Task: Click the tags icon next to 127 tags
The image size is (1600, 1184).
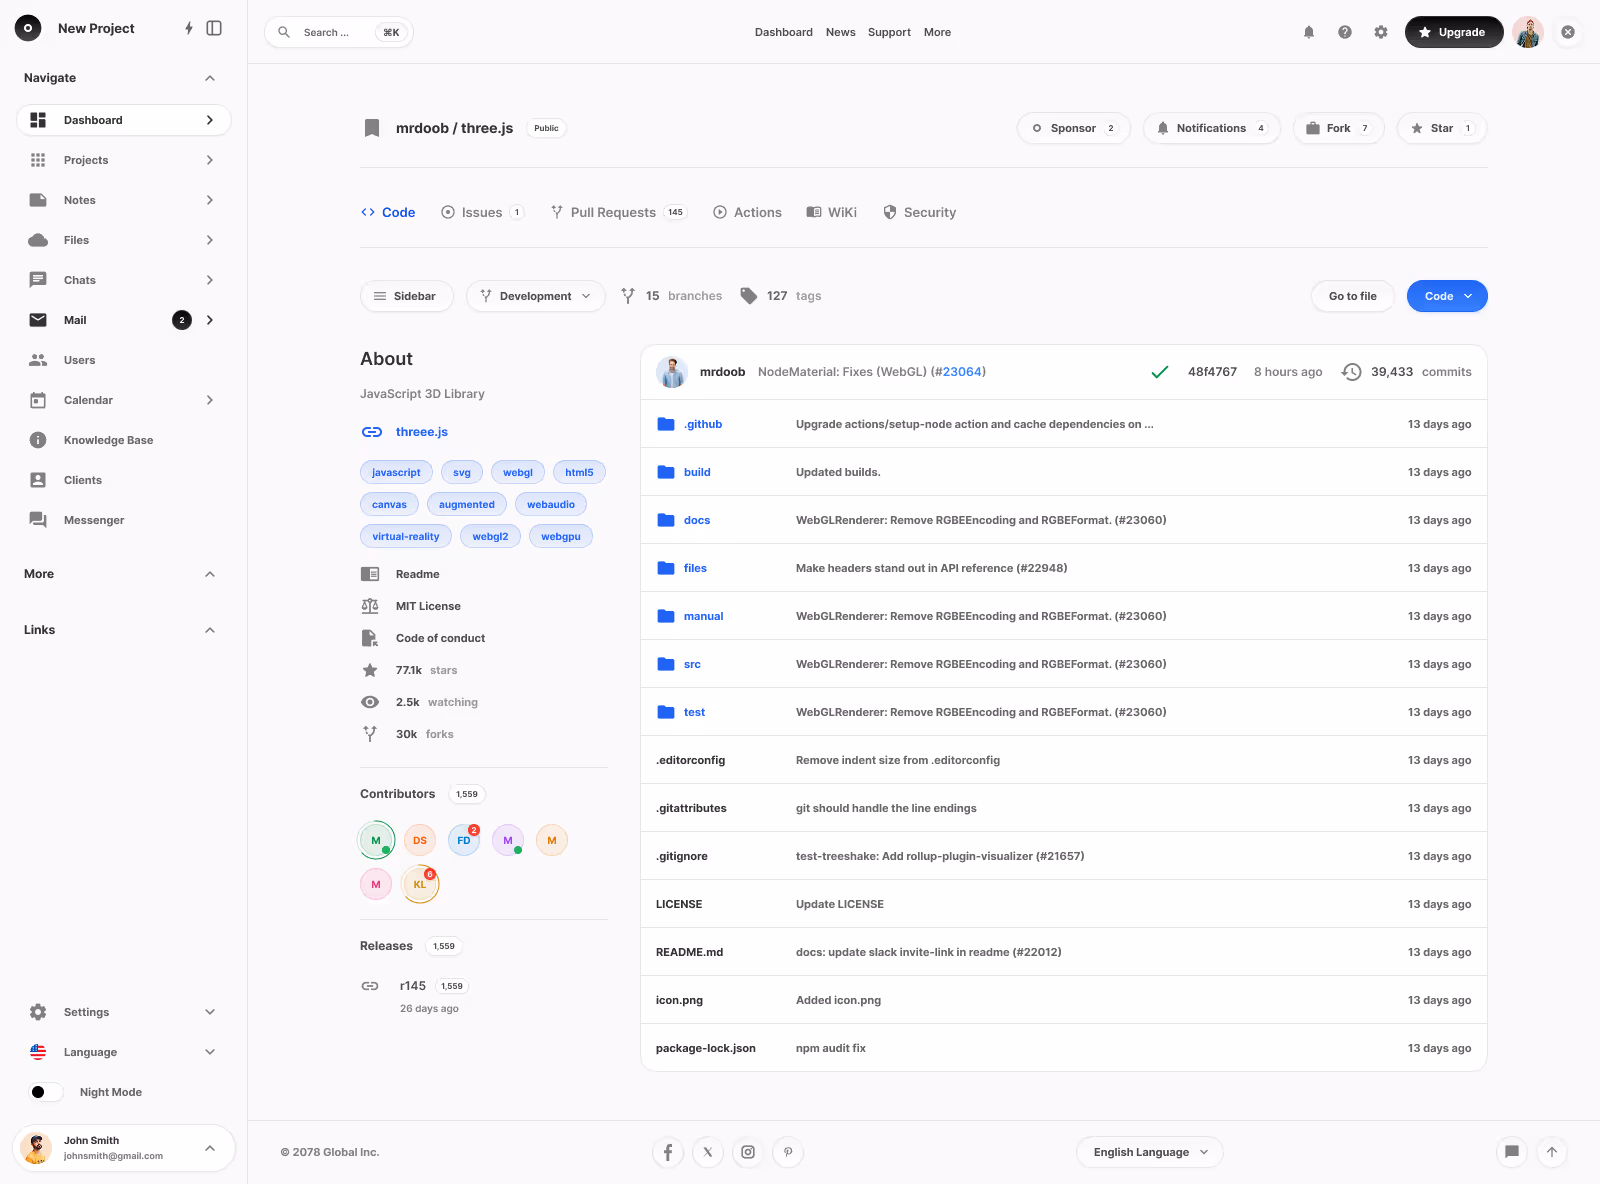Action: [748, 296]
